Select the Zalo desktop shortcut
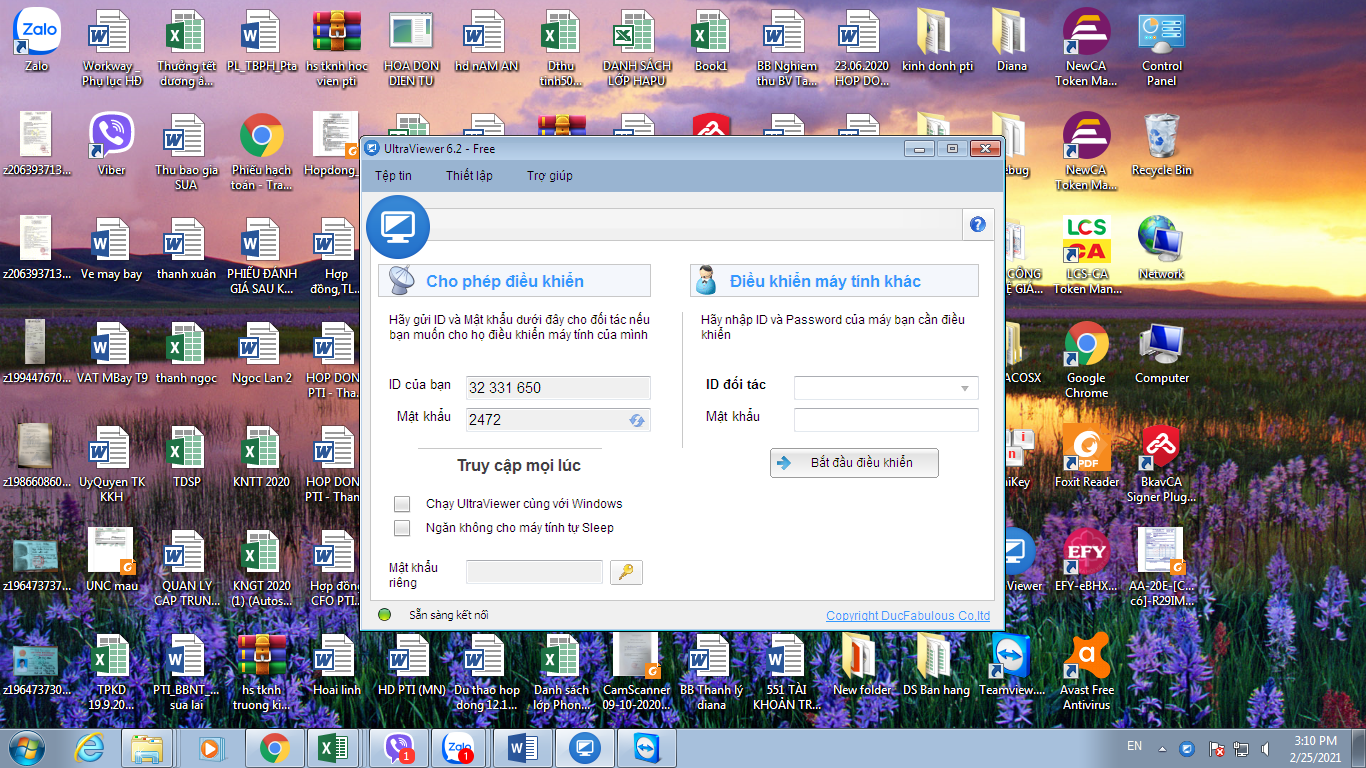The image size is (1366, 768). tap(37, 42)
